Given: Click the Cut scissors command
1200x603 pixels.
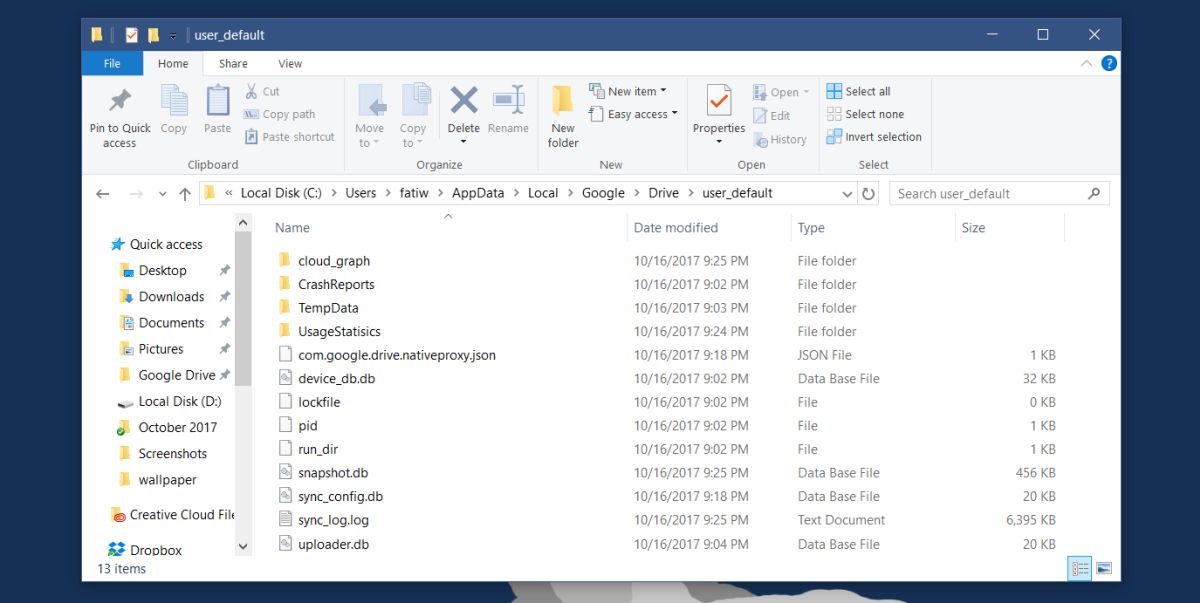Looking at the screenshot, I should pos(262,91).
